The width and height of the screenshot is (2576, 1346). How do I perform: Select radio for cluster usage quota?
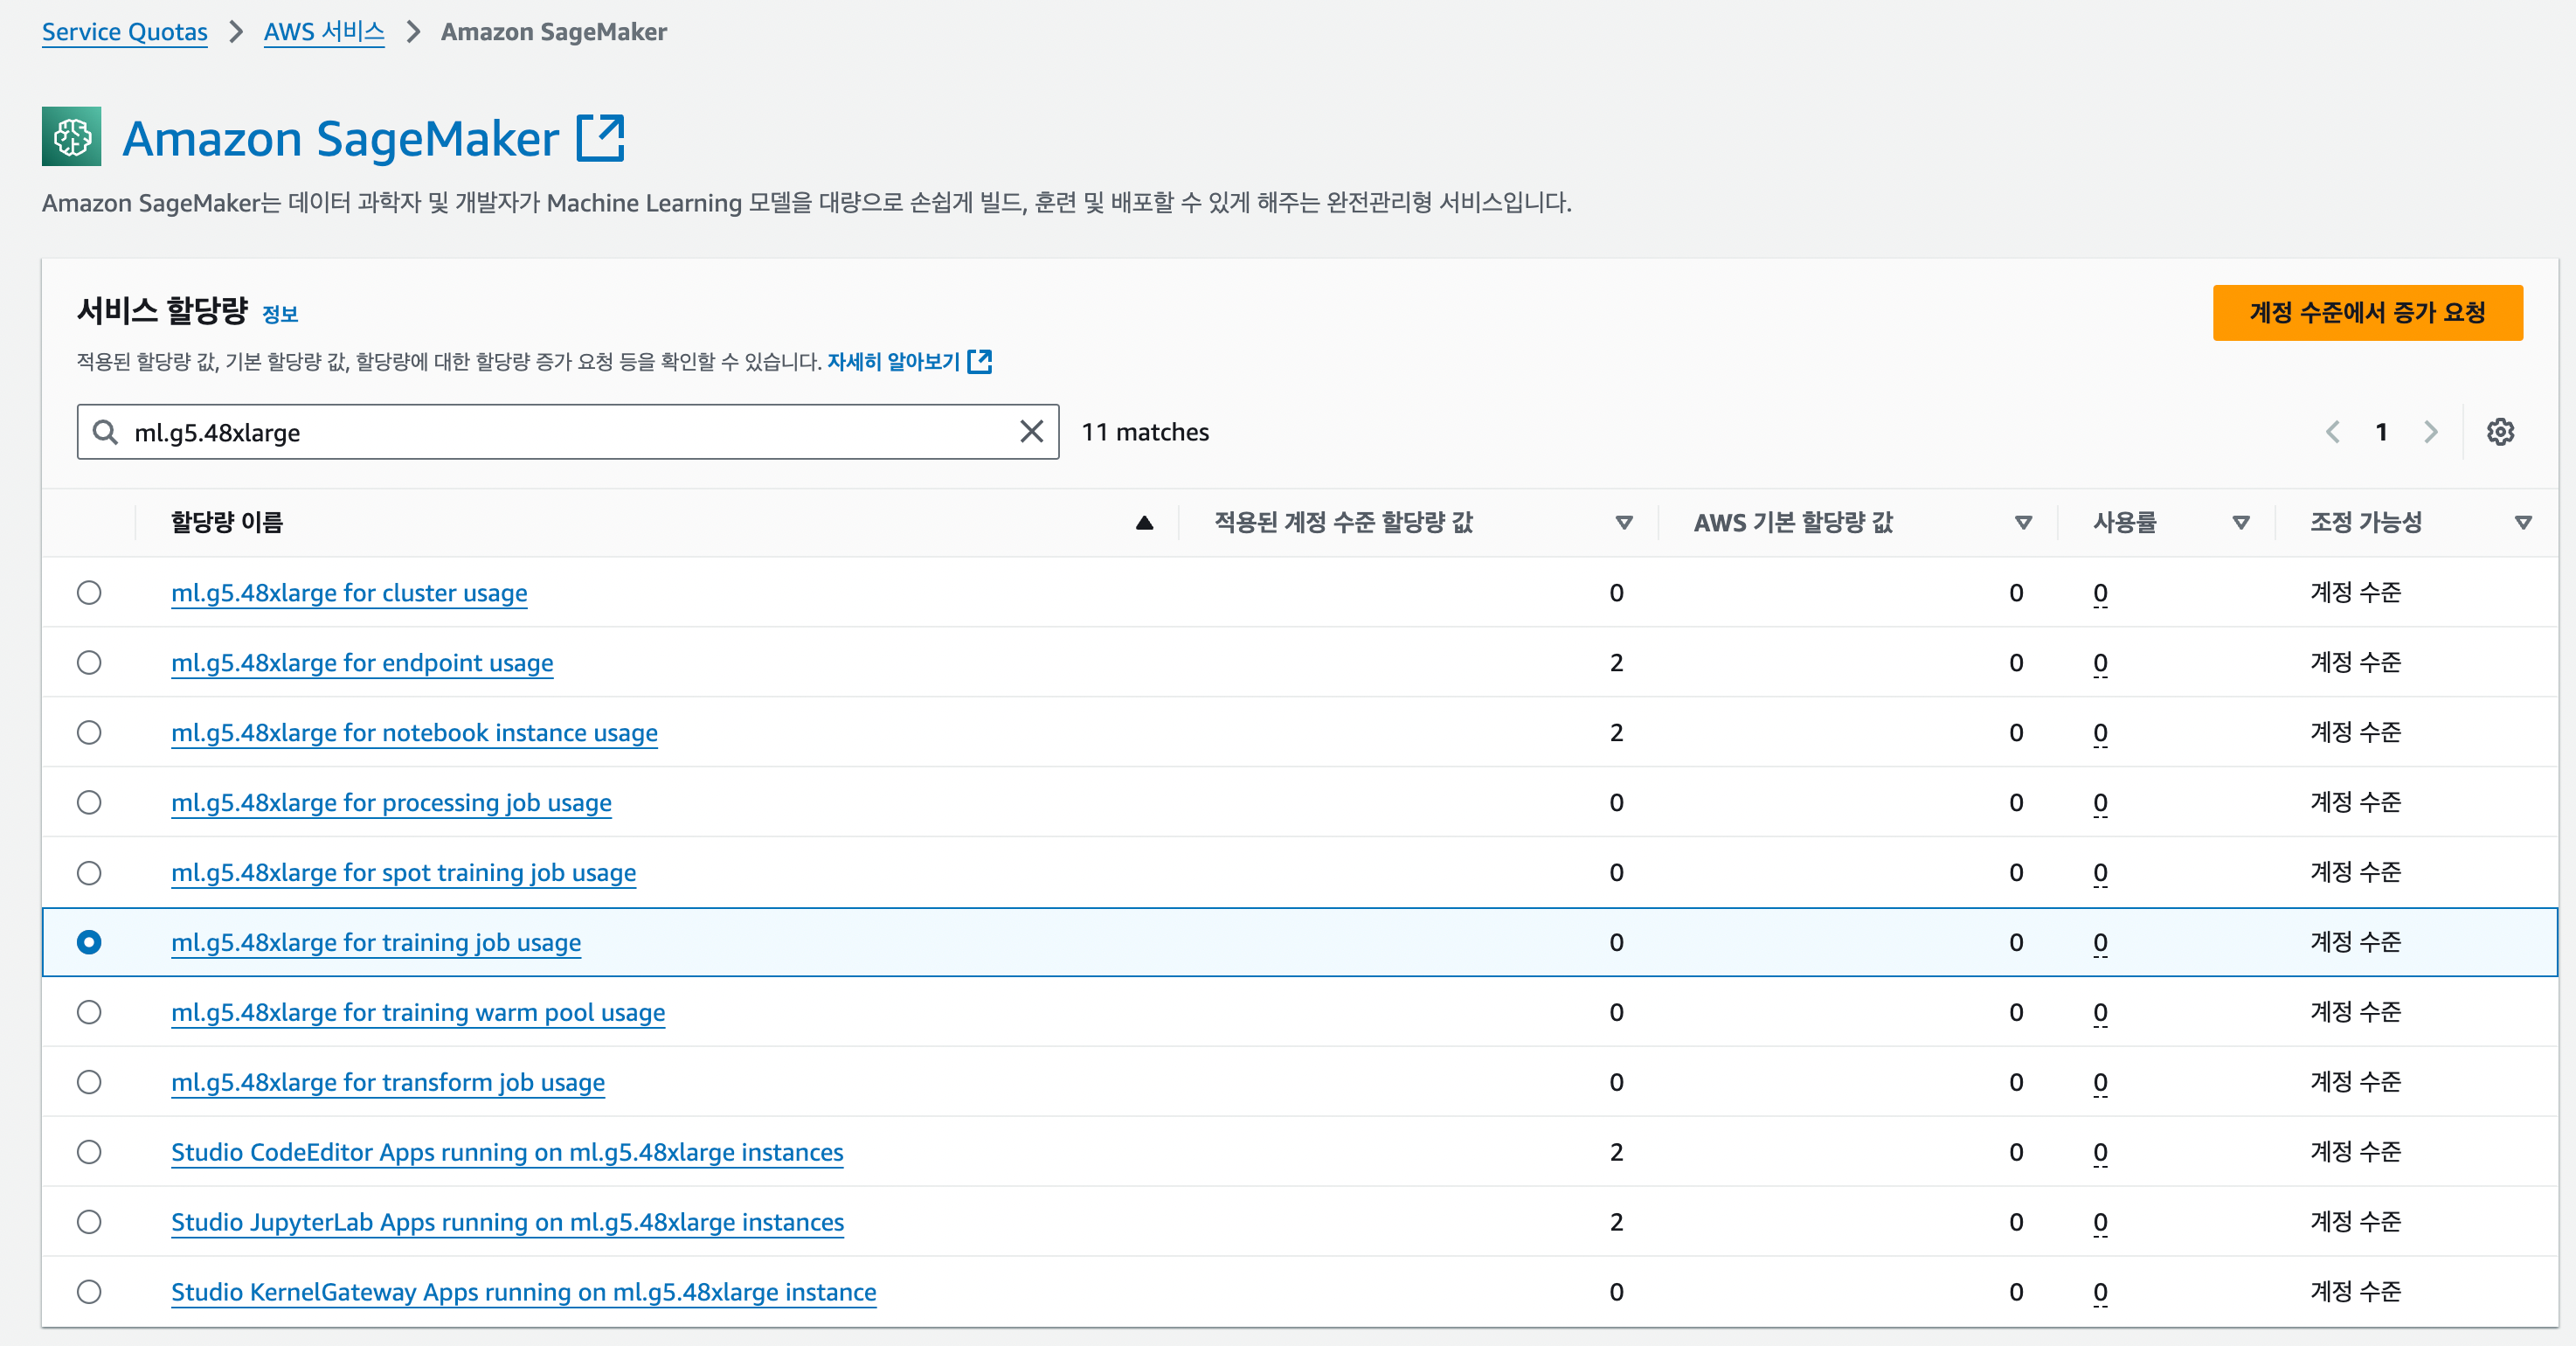[89, 592]
